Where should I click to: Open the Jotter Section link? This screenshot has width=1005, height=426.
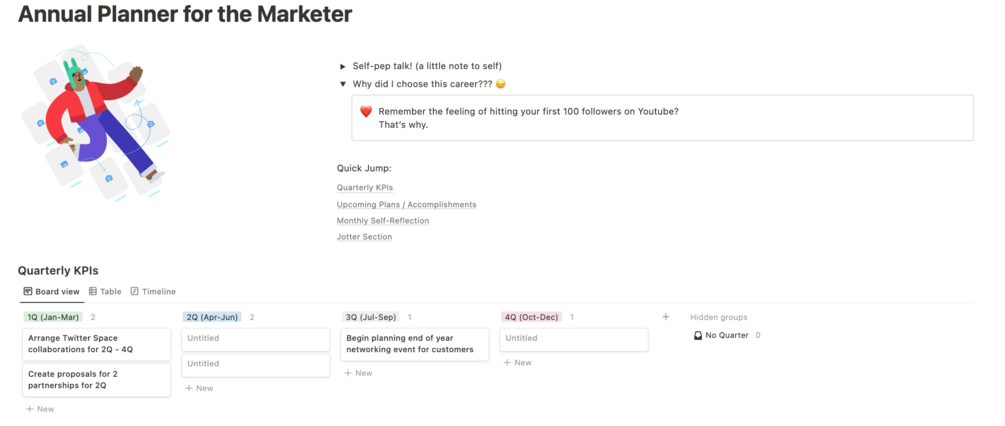pyautogui.click(x=364, y=237)
